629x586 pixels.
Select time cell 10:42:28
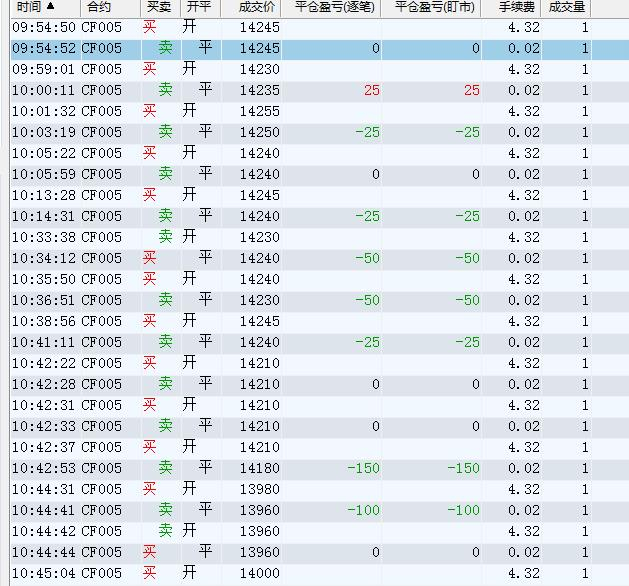pos(44,384)
